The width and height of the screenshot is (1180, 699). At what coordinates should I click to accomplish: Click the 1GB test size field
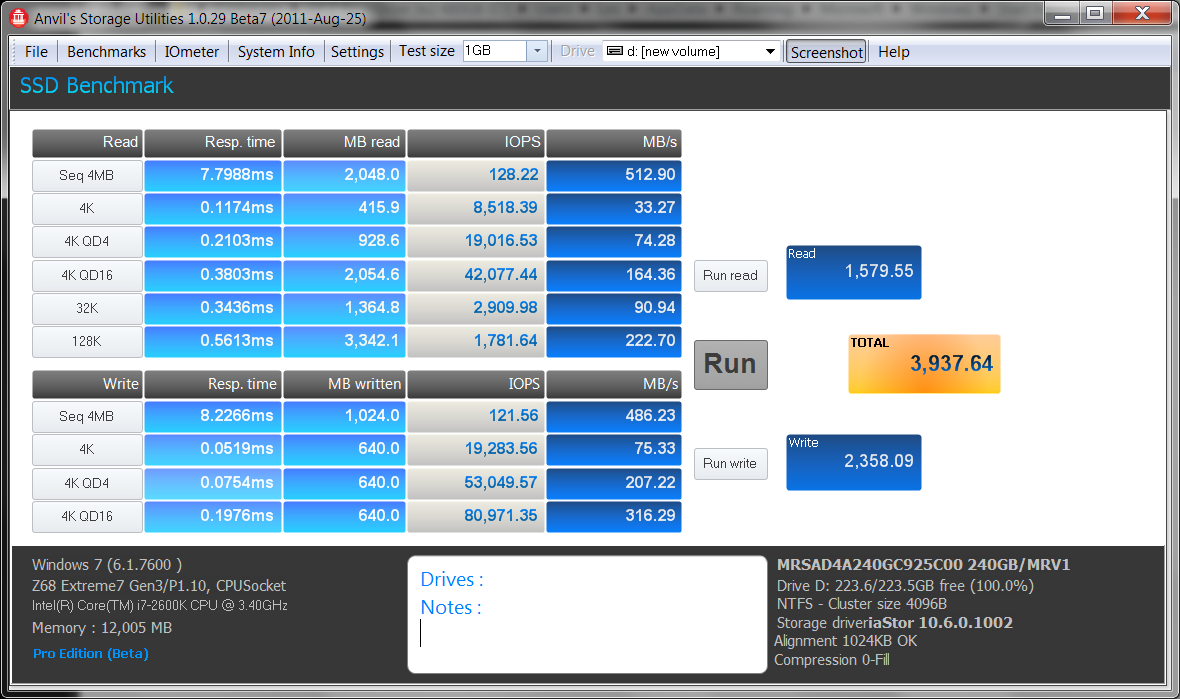click(x=494, y=51)
